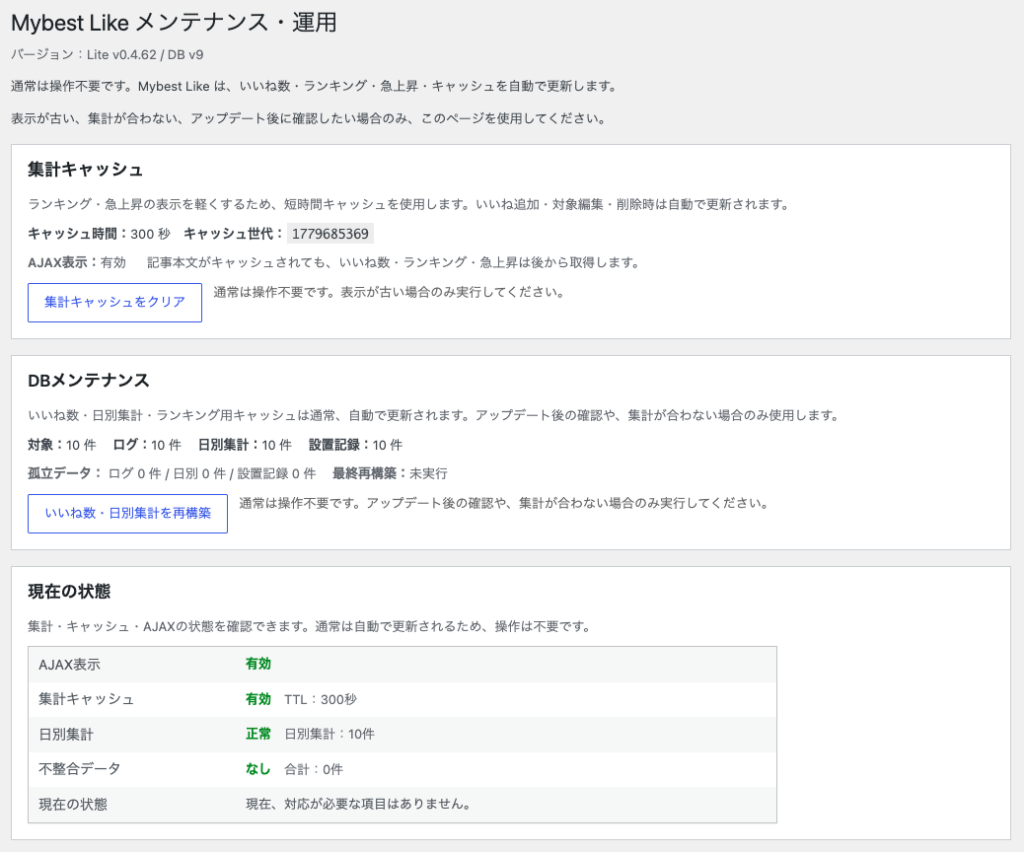Click the 日別集計 row label in status table
Image resolution: width=1024 pixels, height=852 pixels.
[66, 734]
